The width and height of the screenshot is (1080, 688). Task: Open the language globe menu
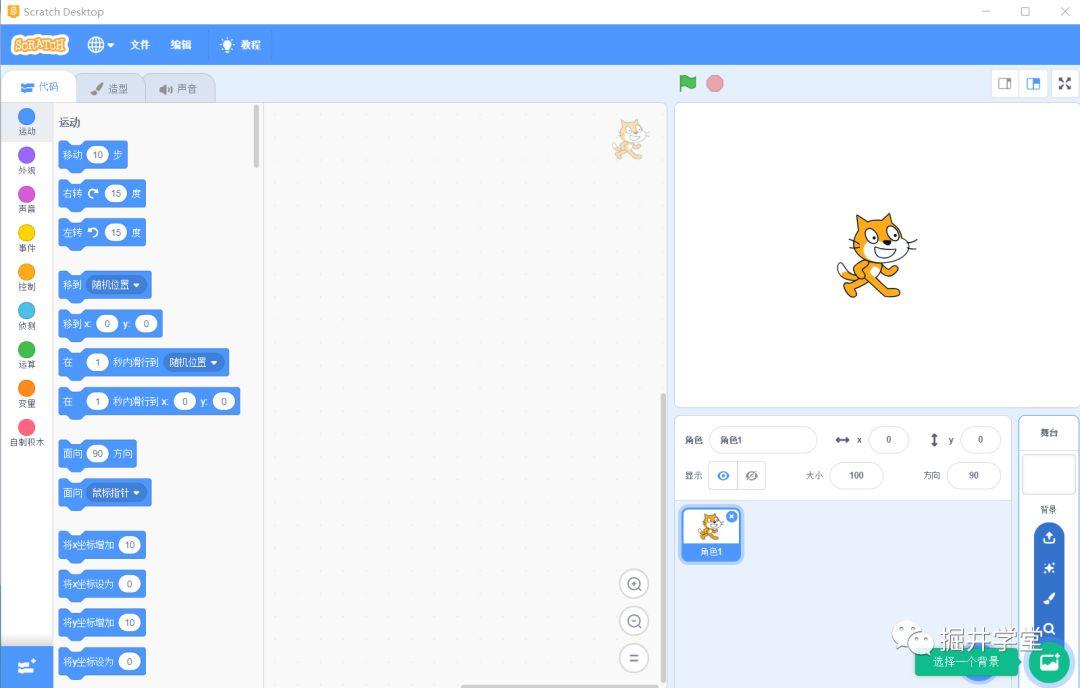pyautogui.click(x=100, y=45)
